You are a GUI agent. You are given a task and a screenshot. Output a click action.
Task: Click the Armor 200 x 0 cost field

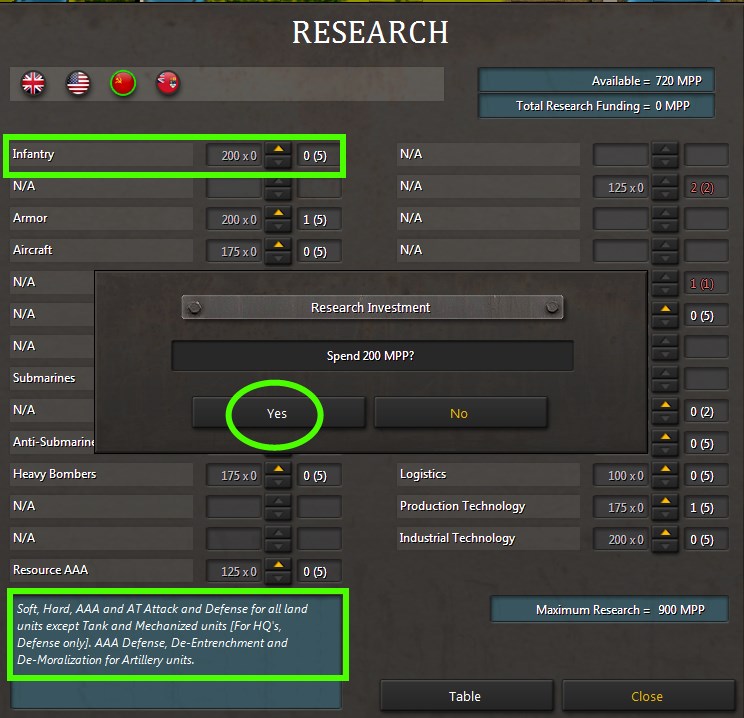point(234,220)
